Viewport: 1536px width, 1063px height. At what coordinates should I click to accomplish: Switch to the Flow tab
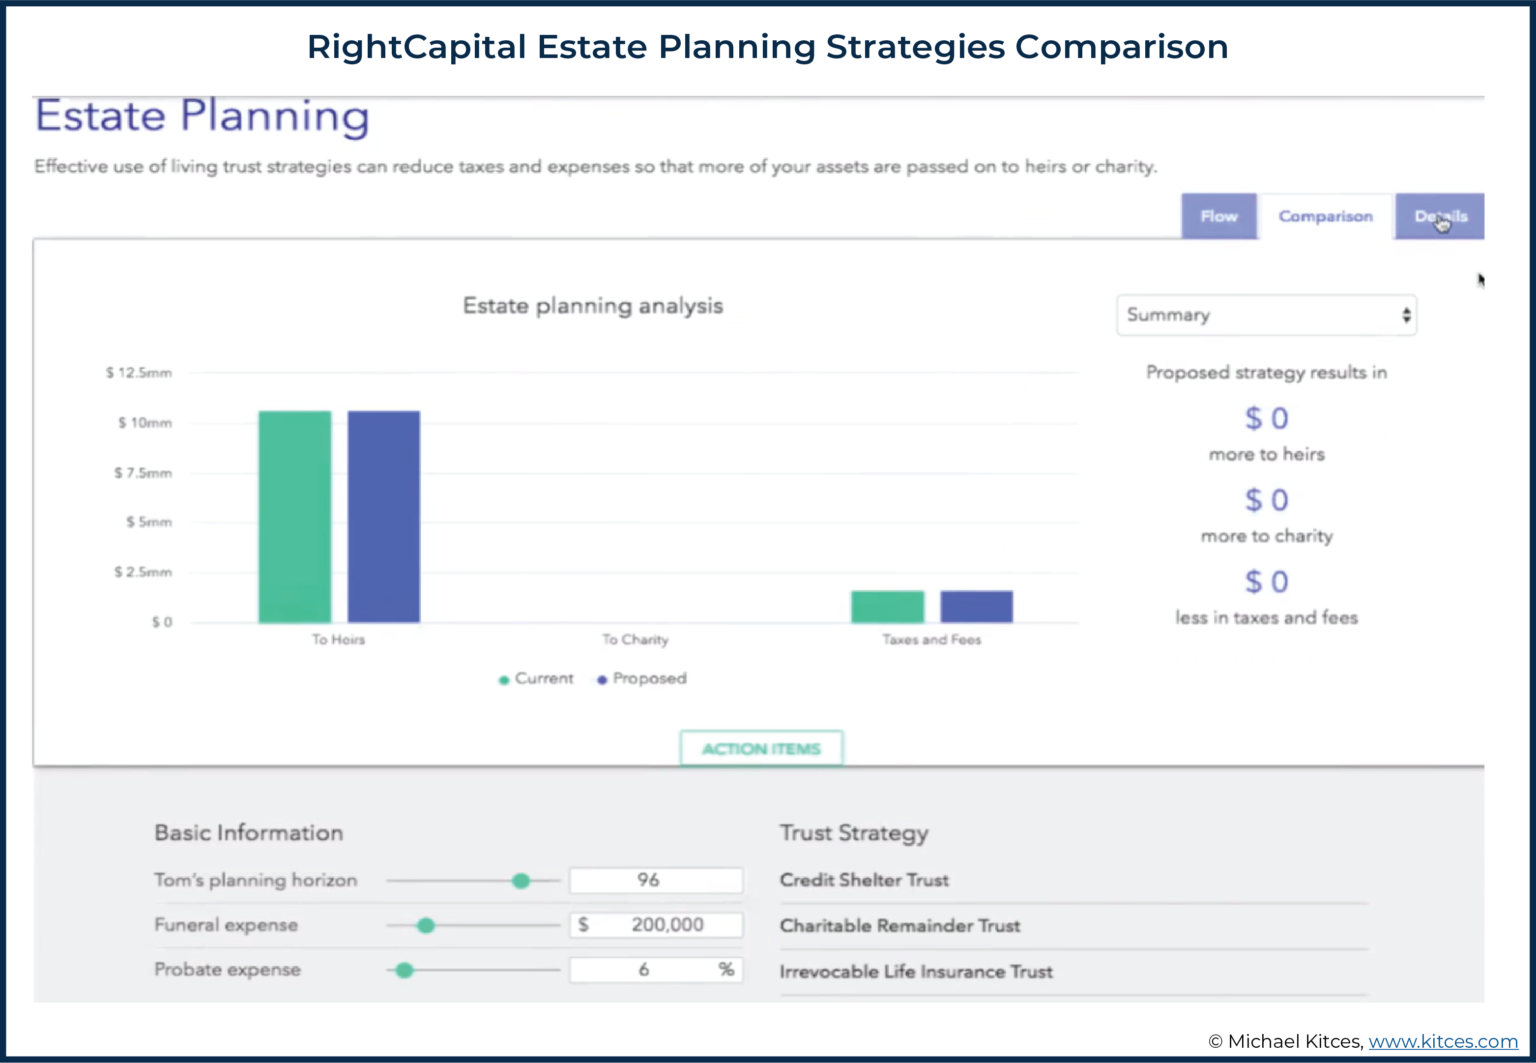coord(1218,216)
